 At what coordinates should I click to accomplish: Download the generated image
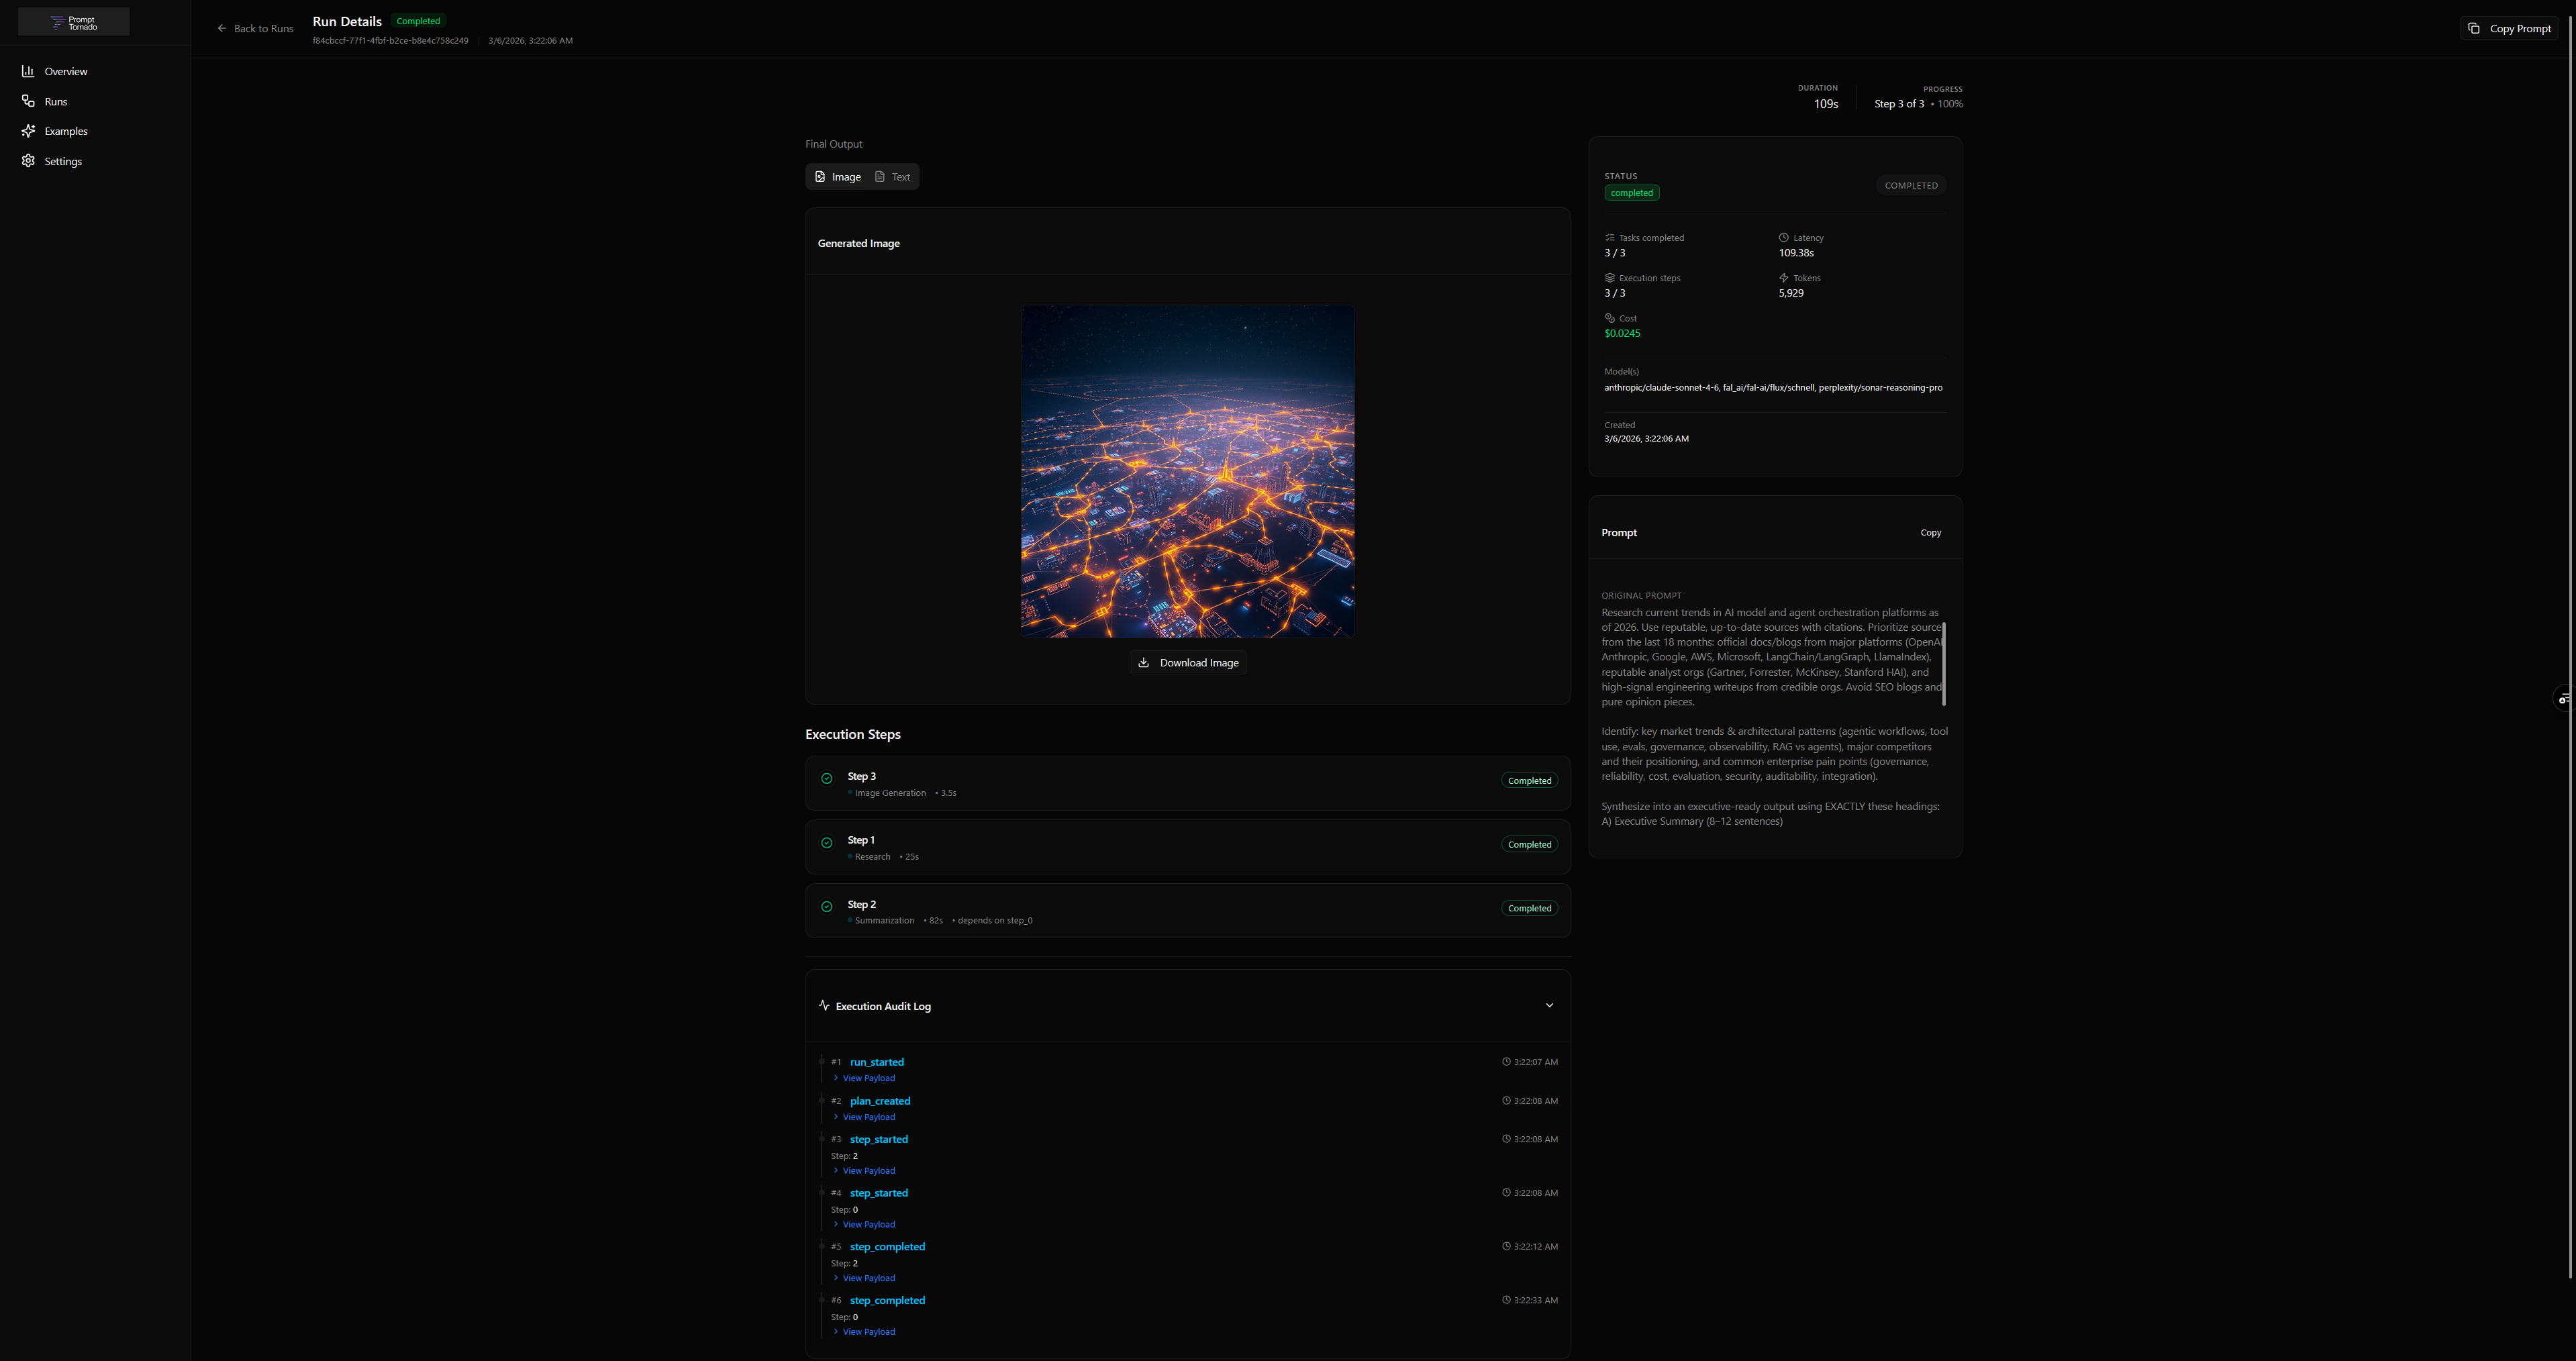(1188, 662)
